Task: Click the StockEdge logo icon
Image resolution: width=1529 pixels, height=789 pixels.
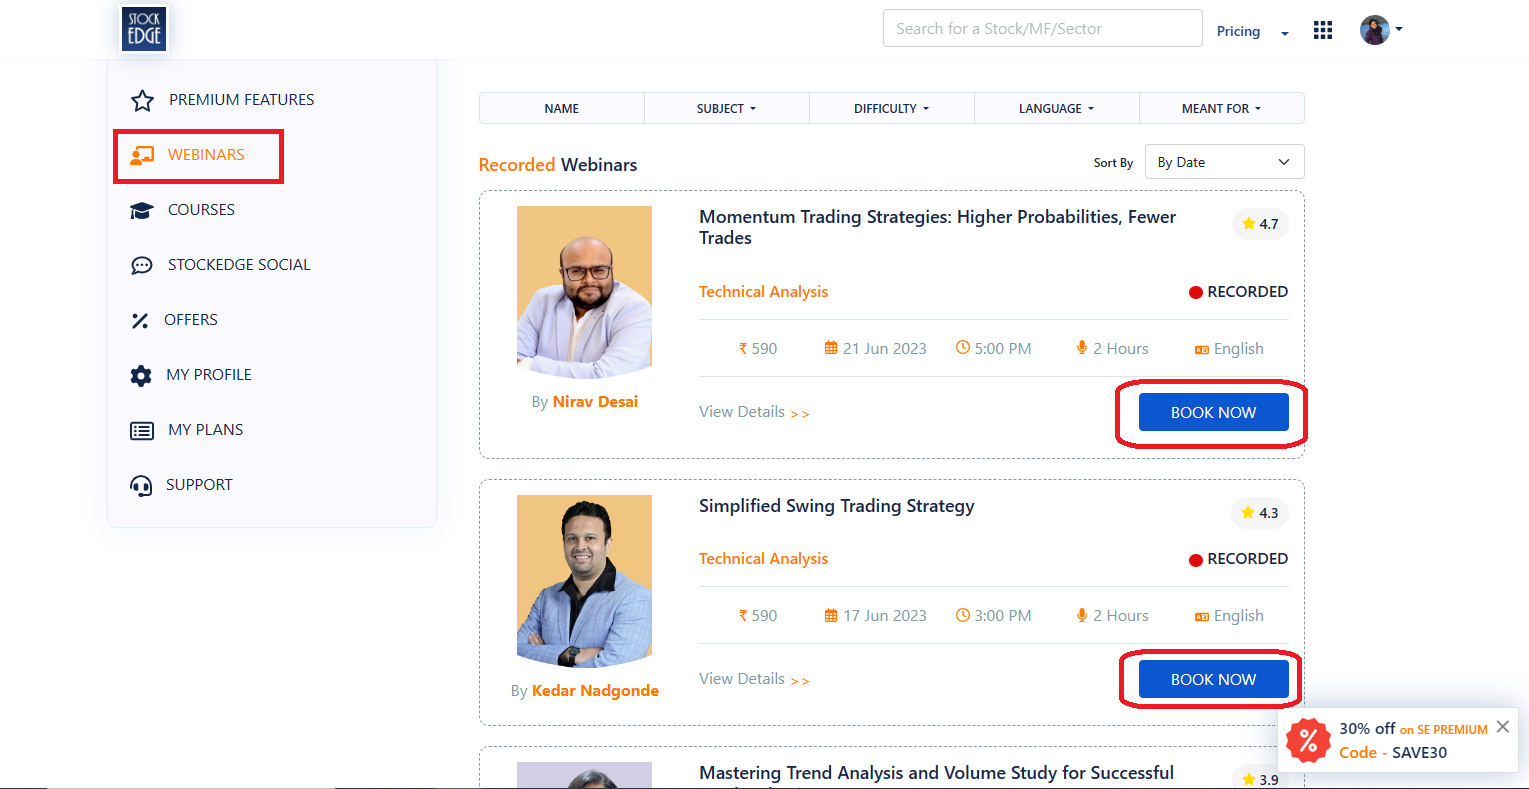Action: (144, 29)
